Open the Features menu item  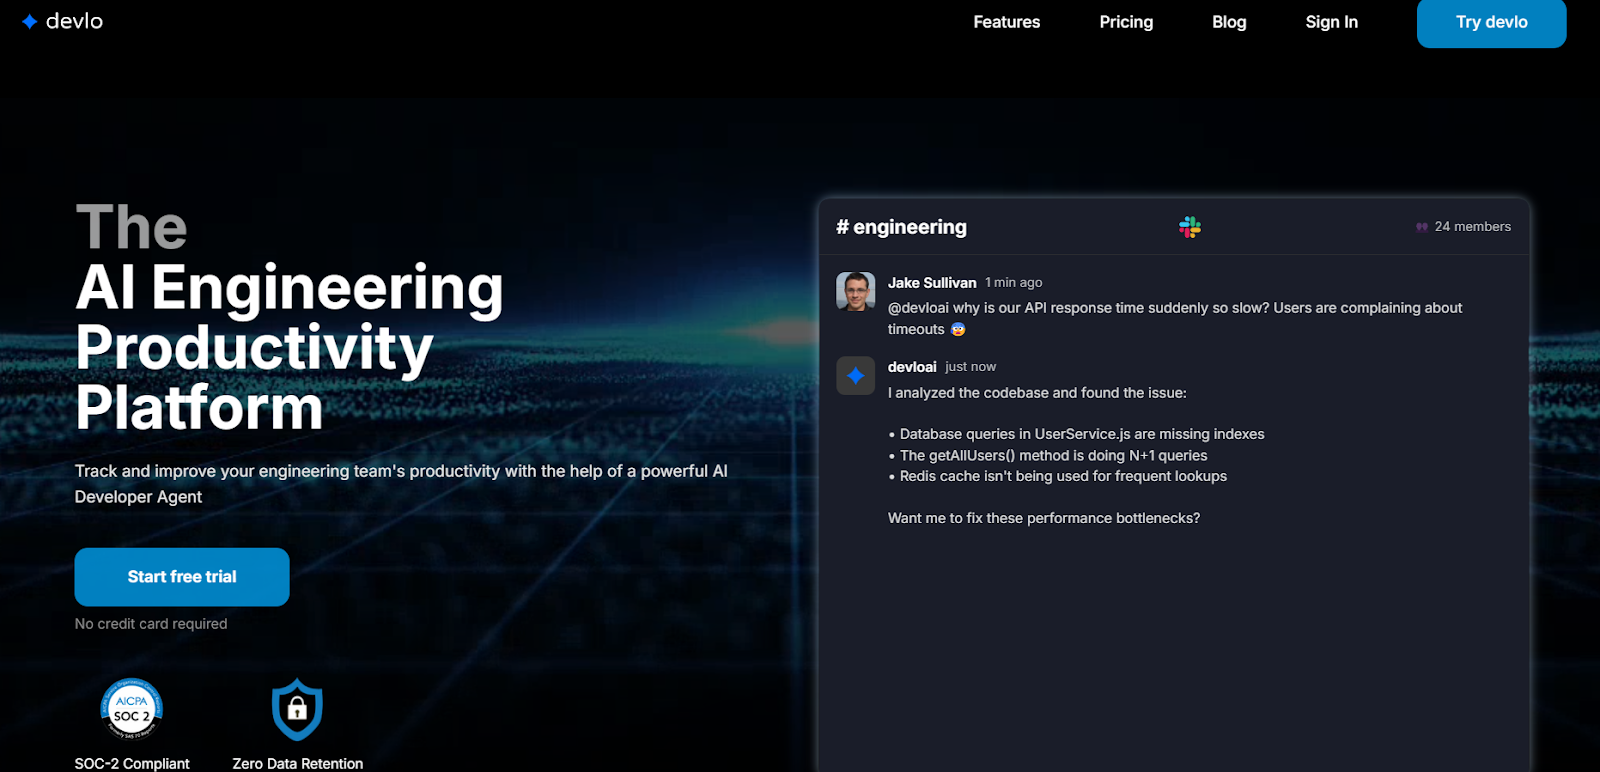(x=1006, y=22)
